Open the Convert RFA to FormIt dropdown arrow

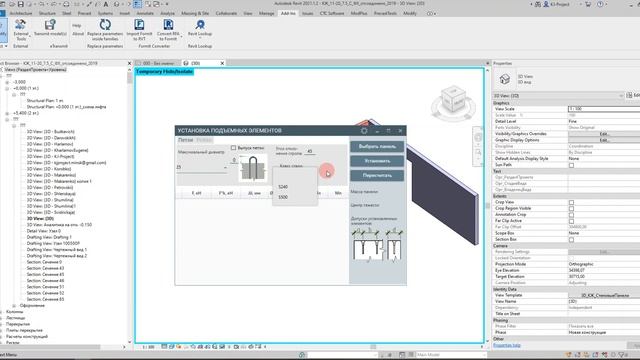pos(181,37)
